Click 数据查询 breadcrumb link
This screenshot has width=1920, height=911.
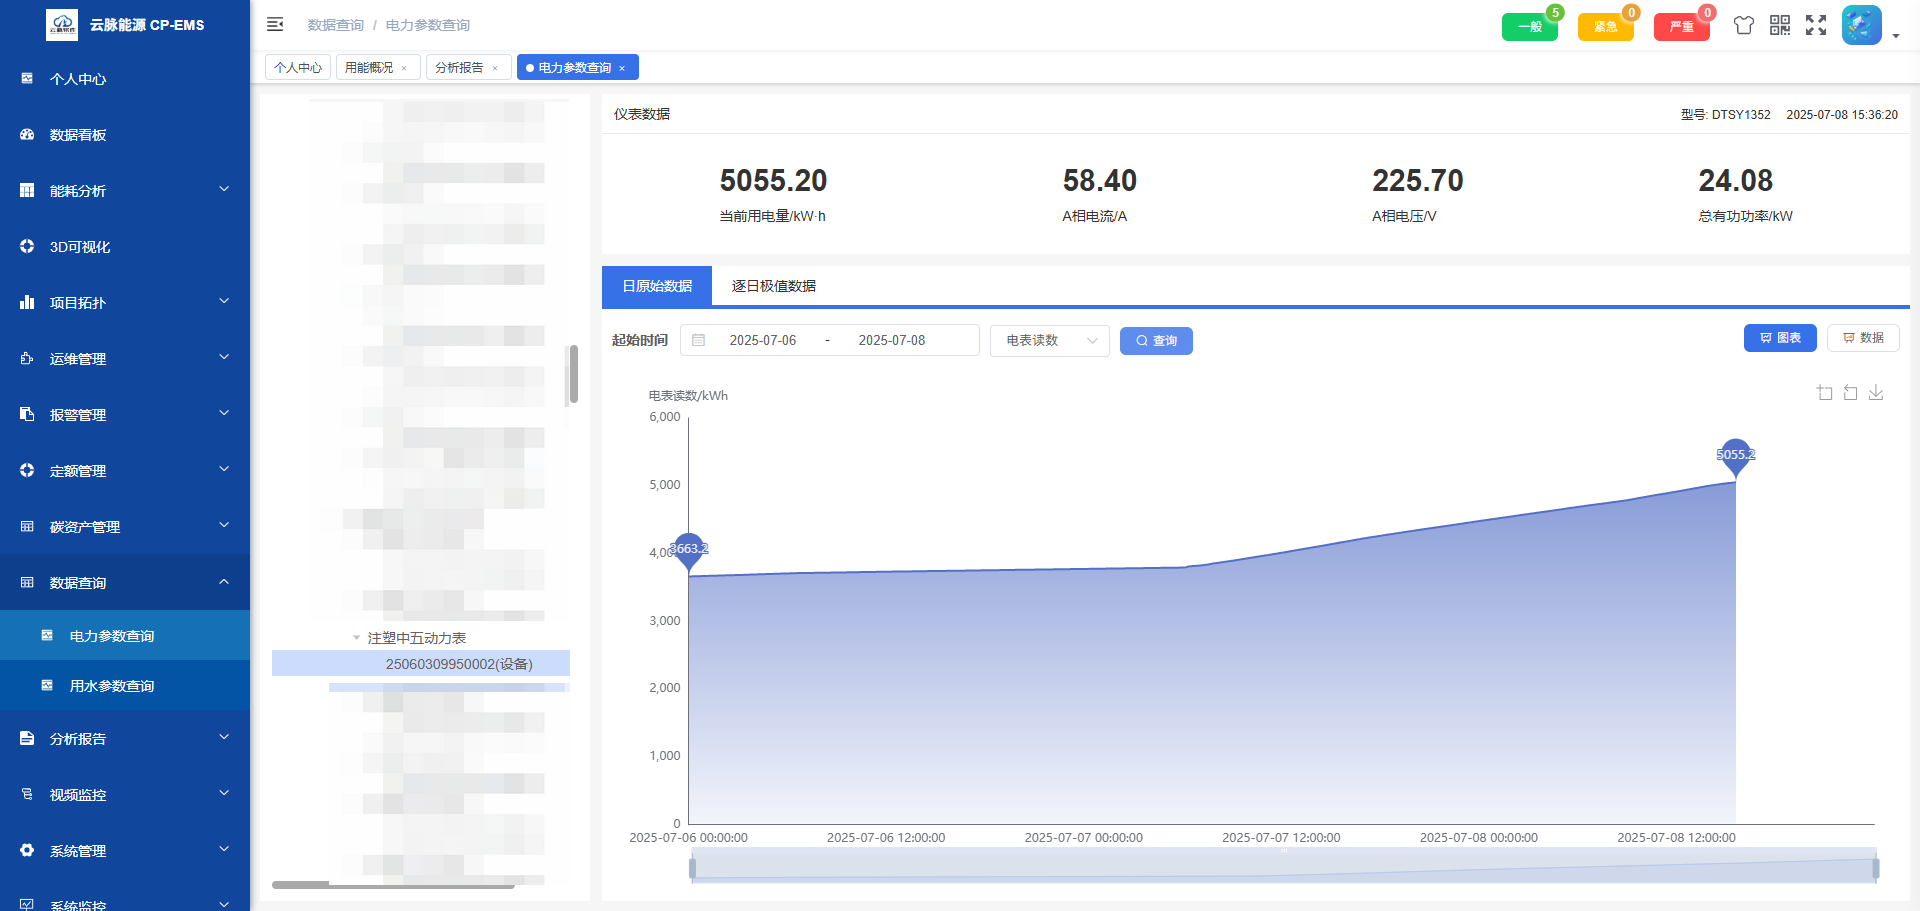[x=336, y=25]
